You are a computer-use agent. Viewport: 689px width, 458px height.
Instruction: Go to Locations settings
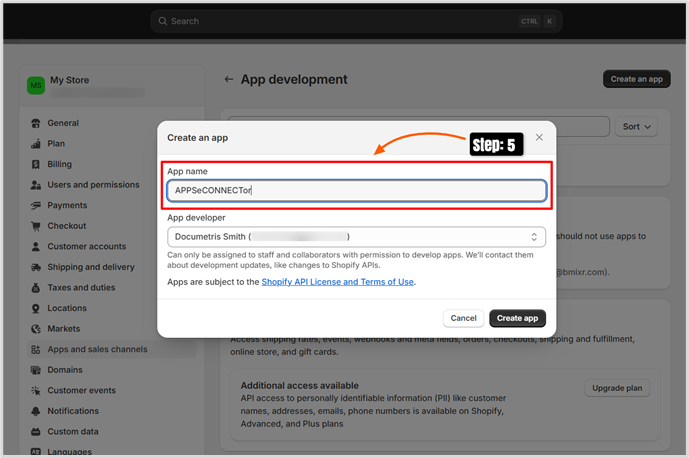click(x=67, y=309)
